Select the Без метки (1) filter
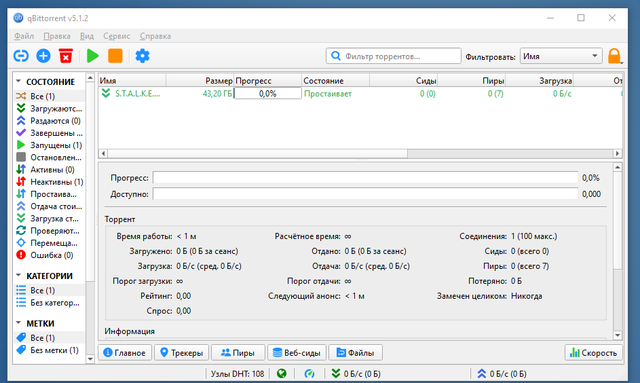The height and width of the screenshot is (383, 640). pyautogui.click(x=49, y=350)
